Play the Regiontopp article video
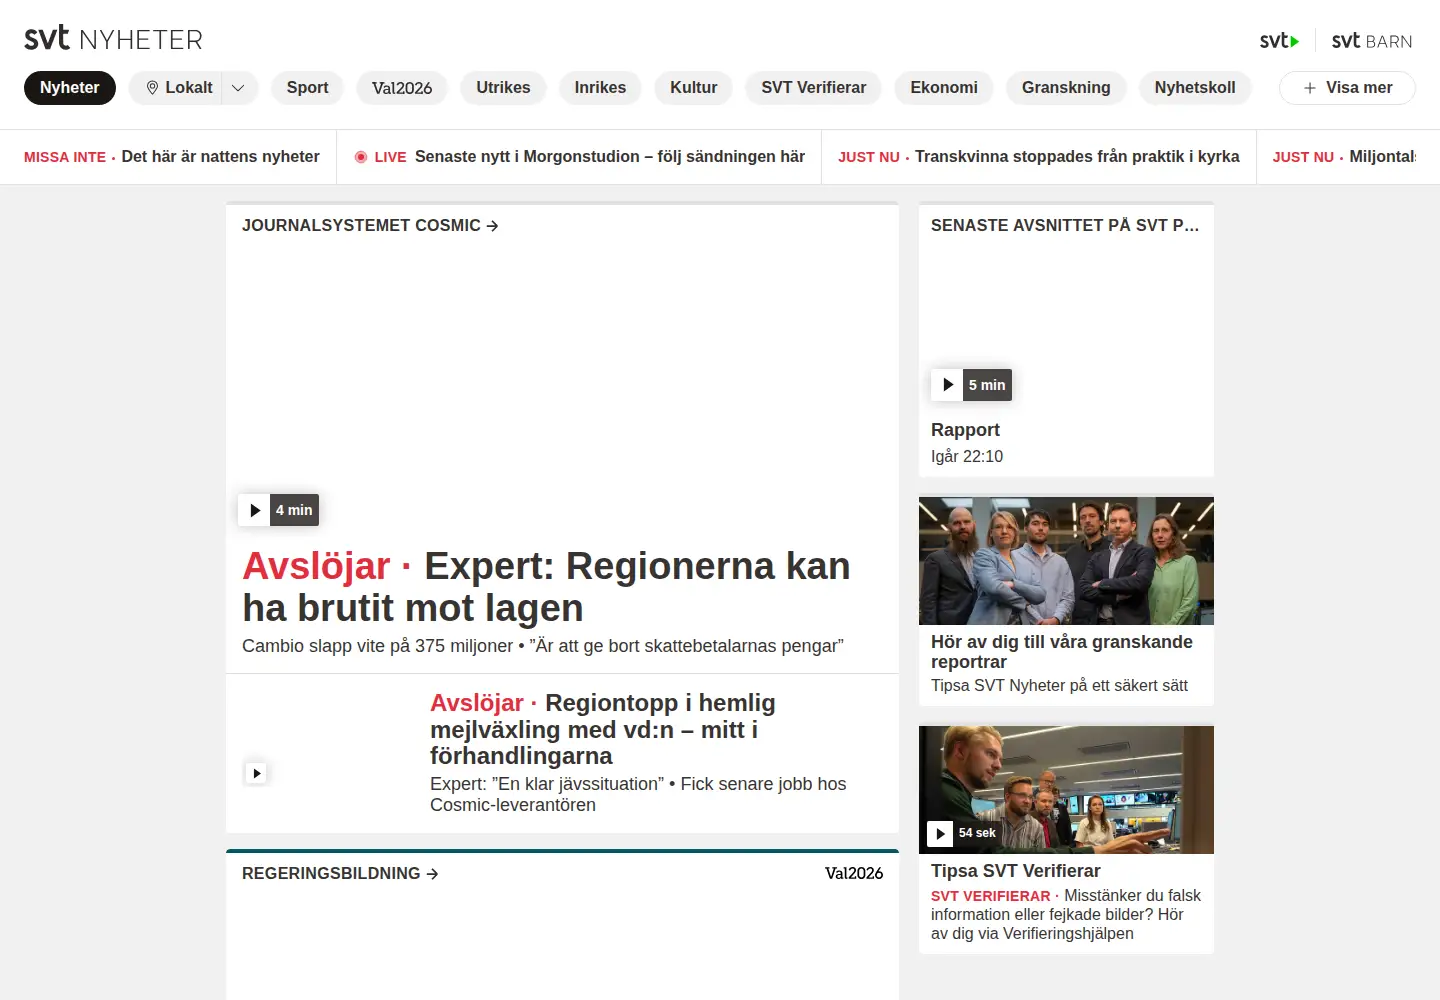The height and width of the screenshot is (1000, 1440). 257,773
